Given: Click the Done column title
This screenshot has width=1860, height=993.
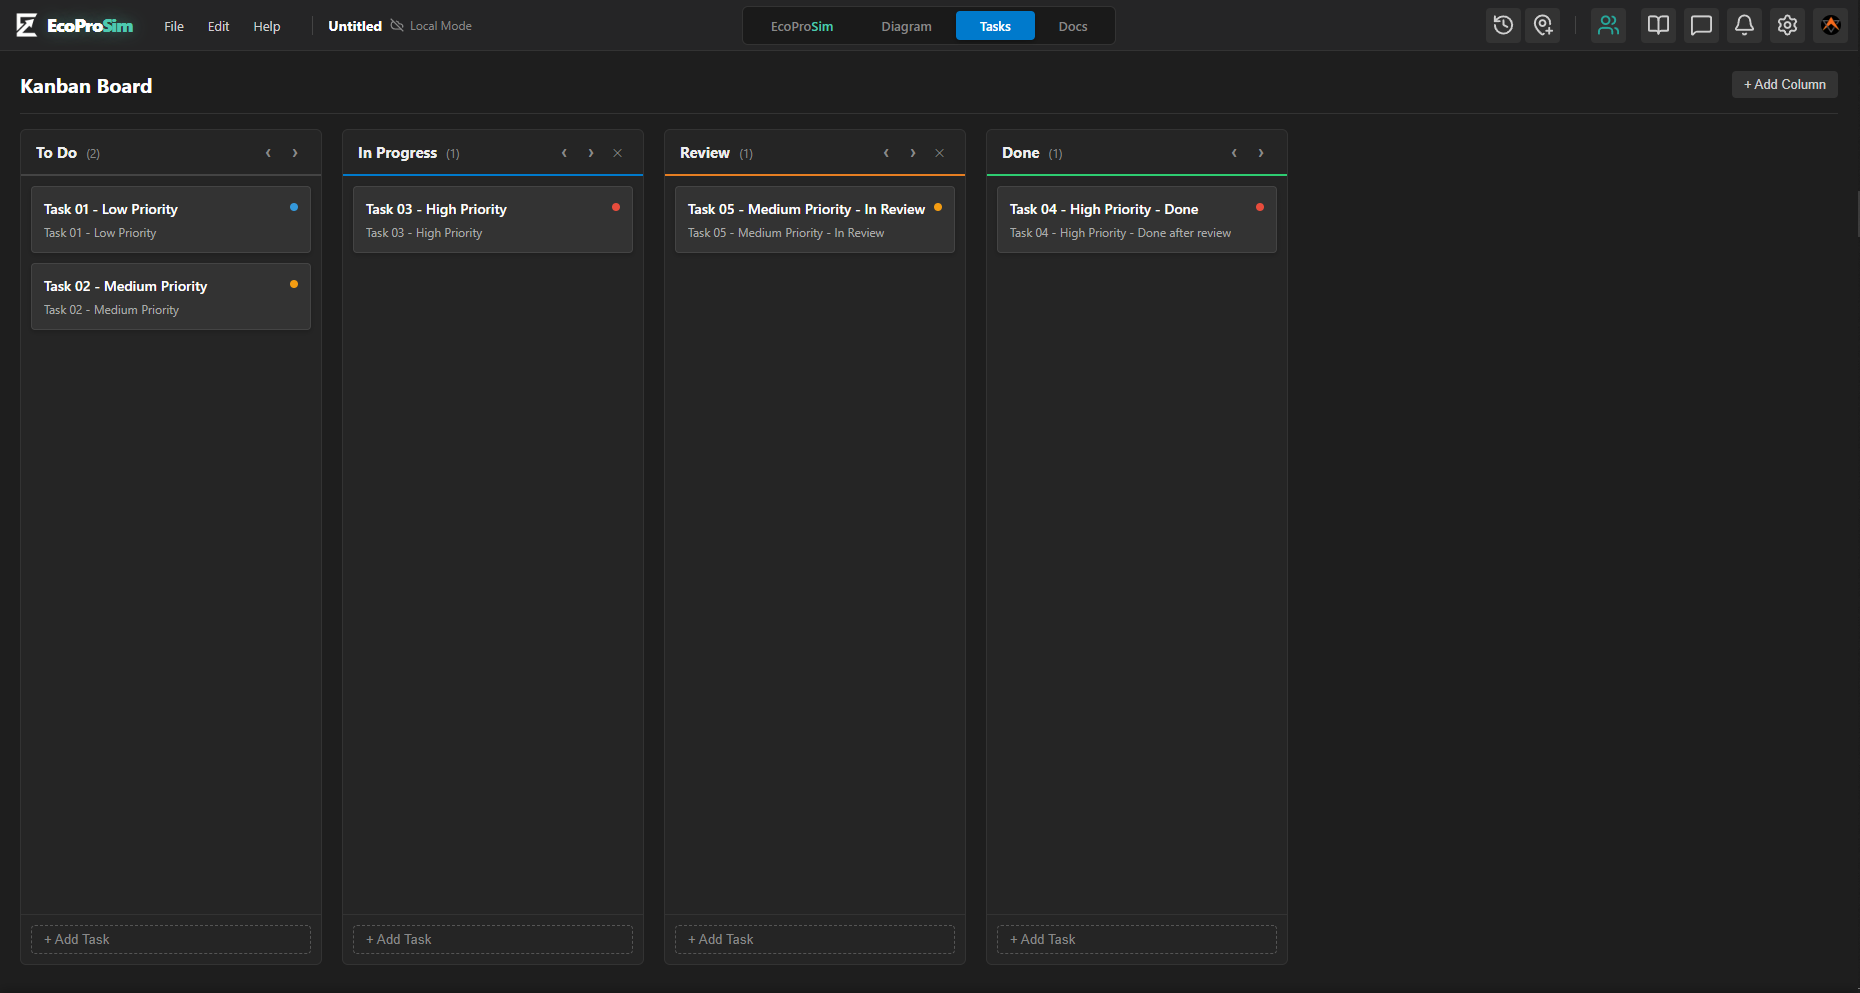Looking at the screenshot, I should point(1021,153).
